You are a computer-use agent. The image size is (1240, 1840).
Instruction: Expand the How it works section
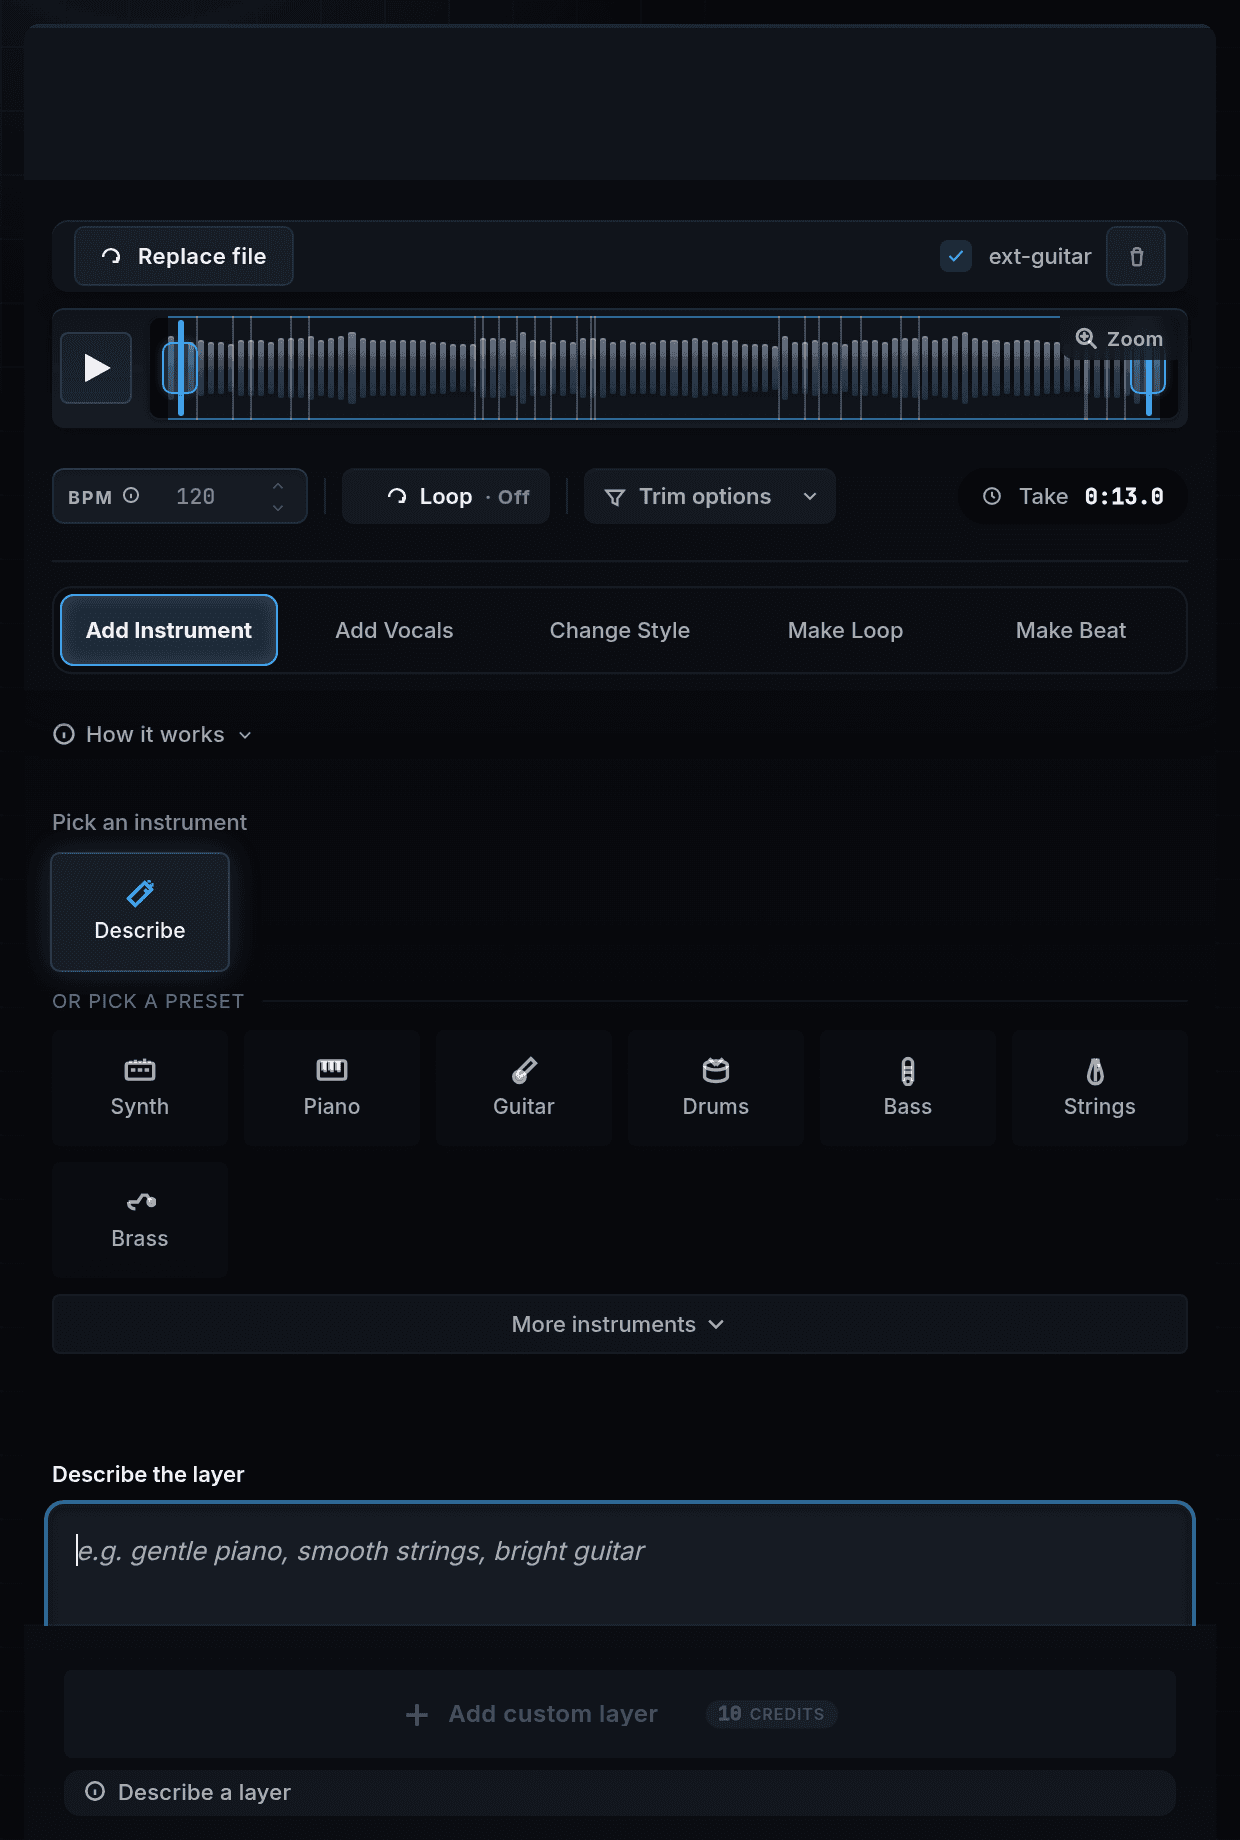point(152,734)
